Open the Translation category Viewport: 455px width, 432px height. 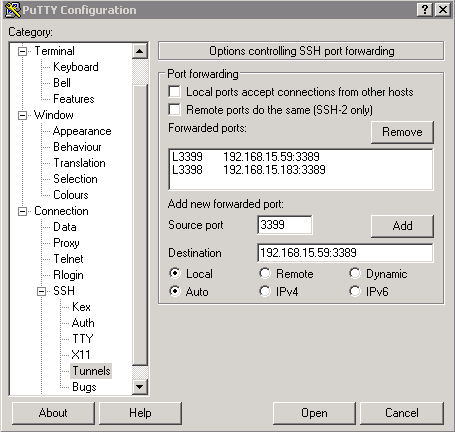[80, 163]
